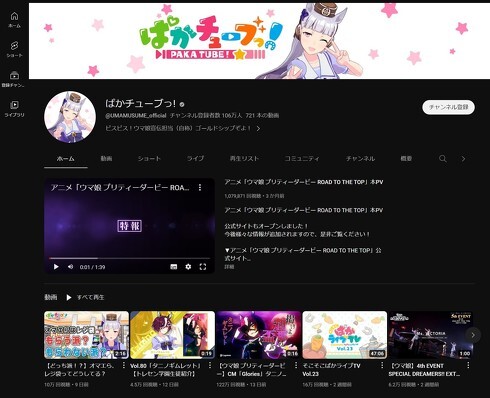This screenshot has width=490, height=398.
Task: Seek on the featured video progress bar
Action: click(130, 258)
